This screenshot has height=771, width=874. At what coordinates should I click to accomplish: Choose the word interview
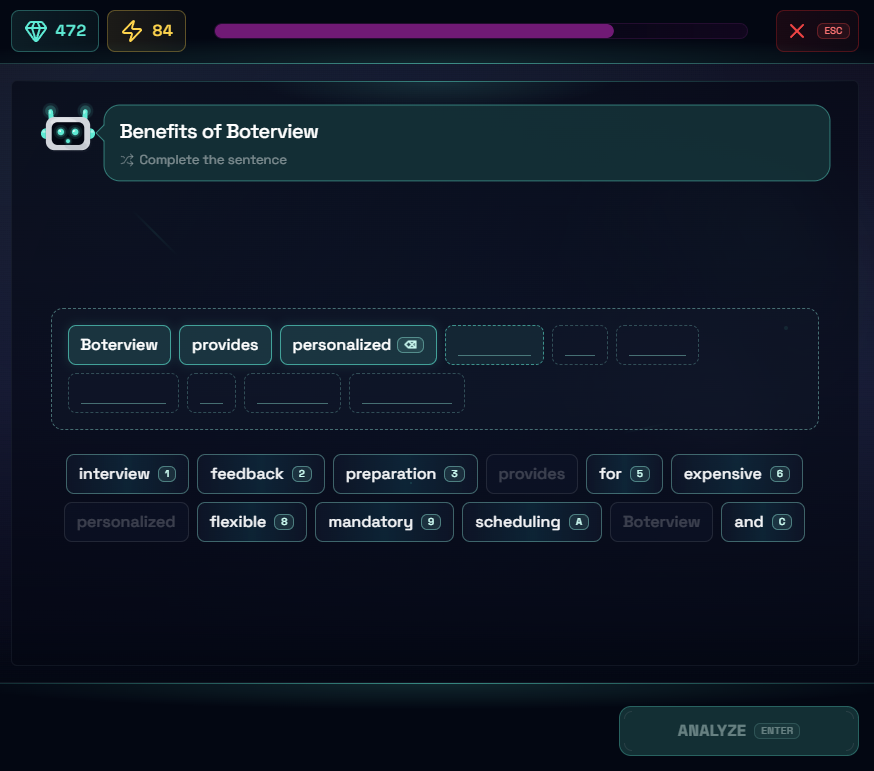127,474
